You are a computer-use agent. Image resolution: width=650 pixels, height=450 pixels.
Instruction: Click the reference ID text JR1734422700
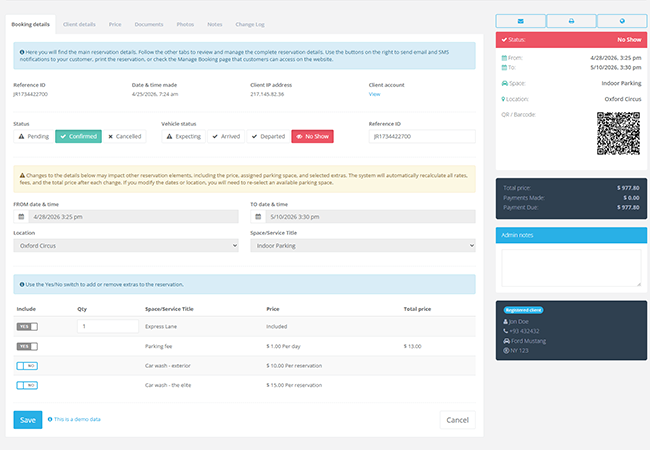(x=31, y=94)
